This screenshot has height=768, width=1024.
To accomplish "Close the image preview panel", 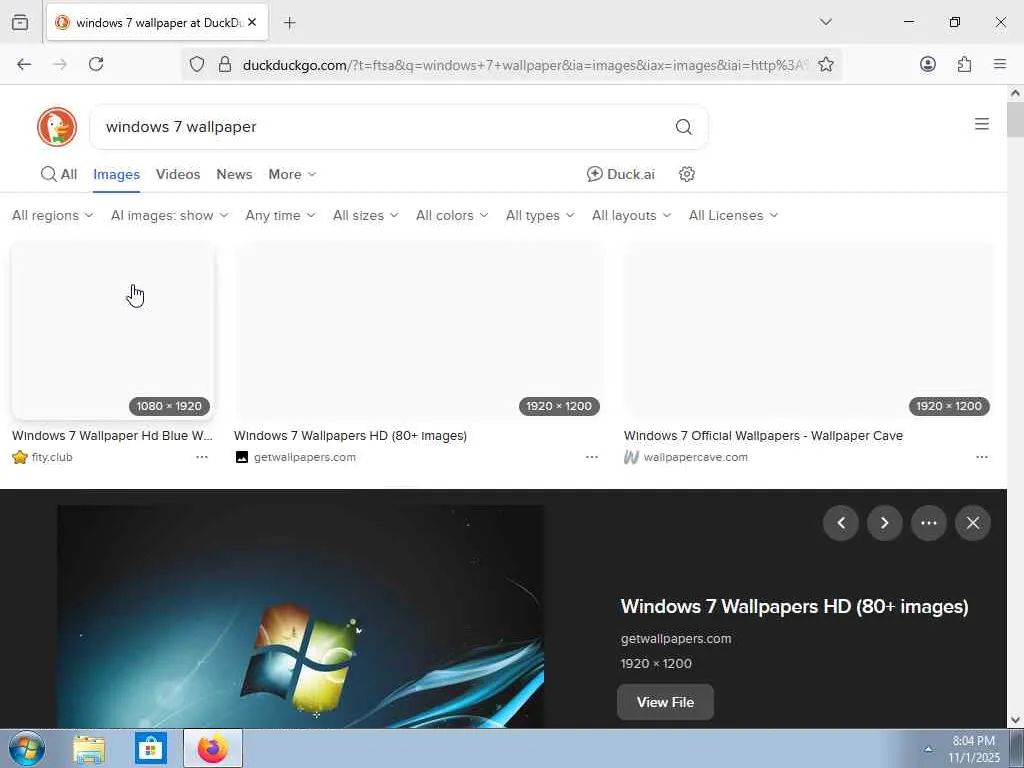I will click(972, 523).
